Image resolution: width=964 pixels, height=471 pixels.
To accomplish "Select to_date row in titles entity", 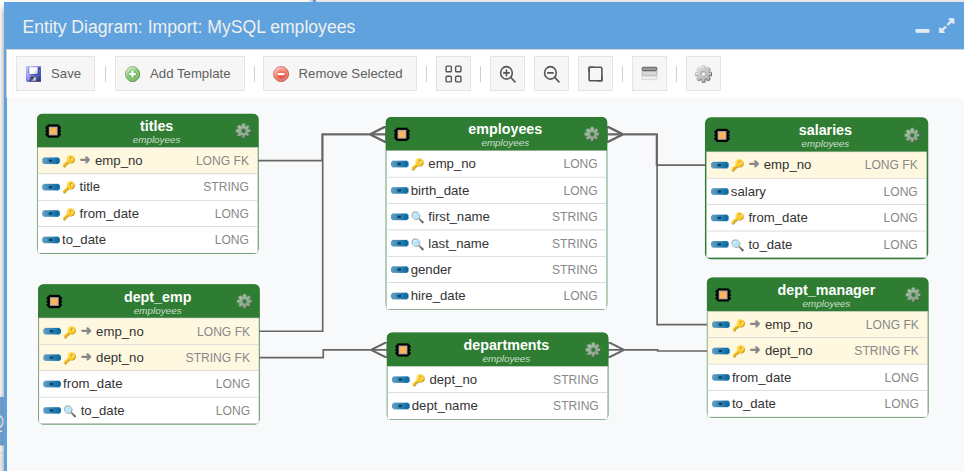I will [148, 240].
